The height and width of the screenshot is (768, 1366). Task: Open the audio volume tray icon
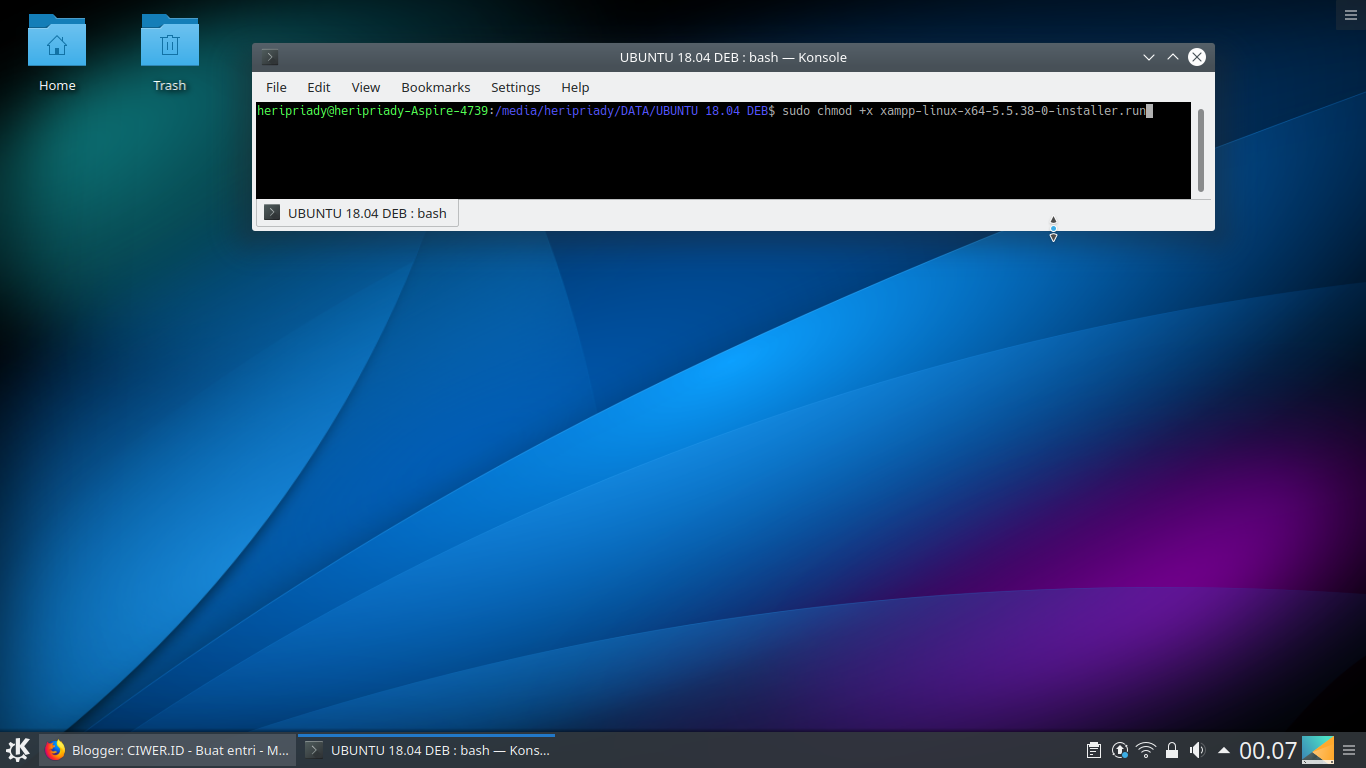tap(1197, 750)
